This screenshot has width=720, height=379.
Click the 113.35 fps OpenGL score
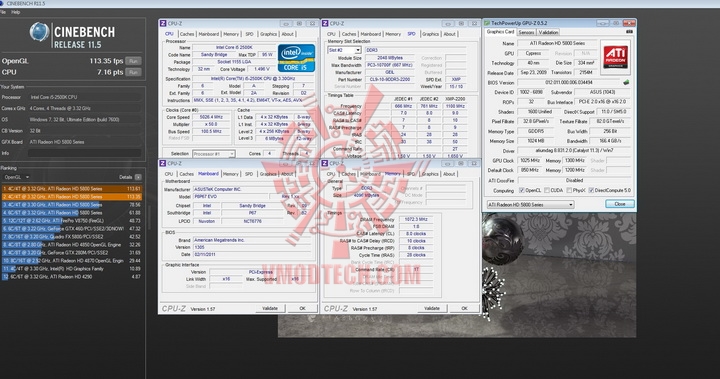[x=106, y=61]
